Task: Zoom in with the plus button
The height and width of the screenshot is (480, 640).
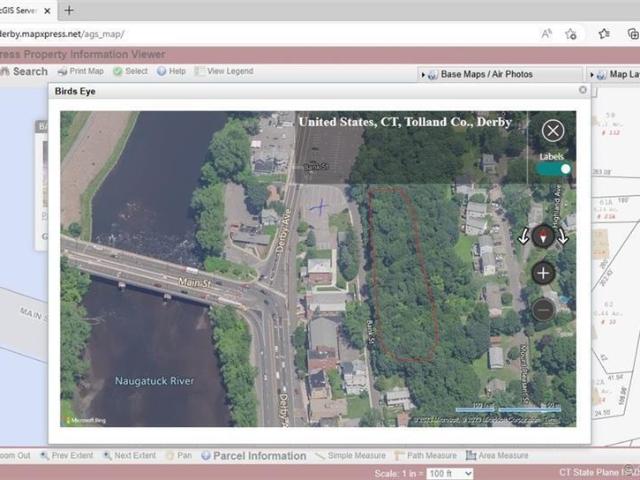Action: pos(543,273)
